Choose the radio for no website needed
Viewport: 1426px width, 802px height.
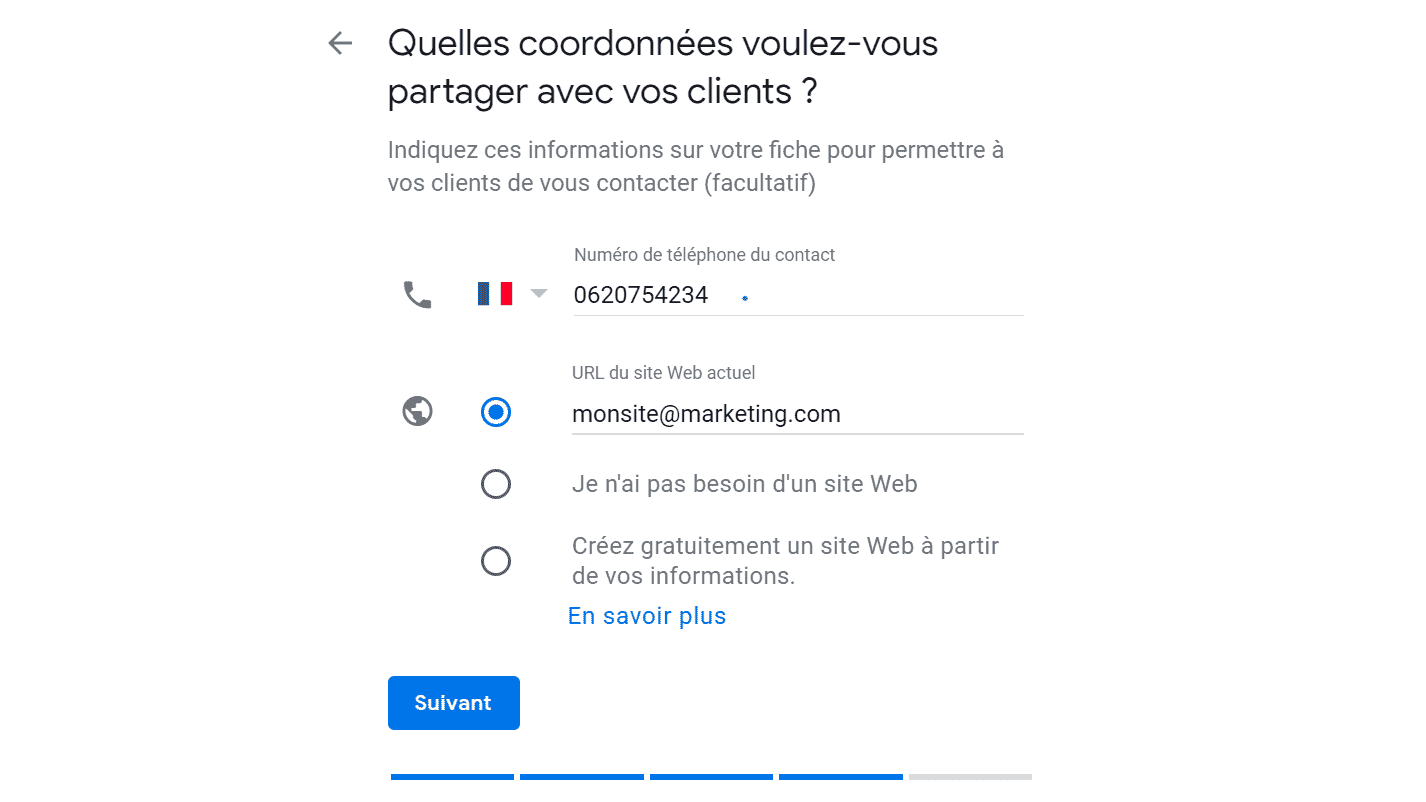pyautogui.click(x=496, y=485)
